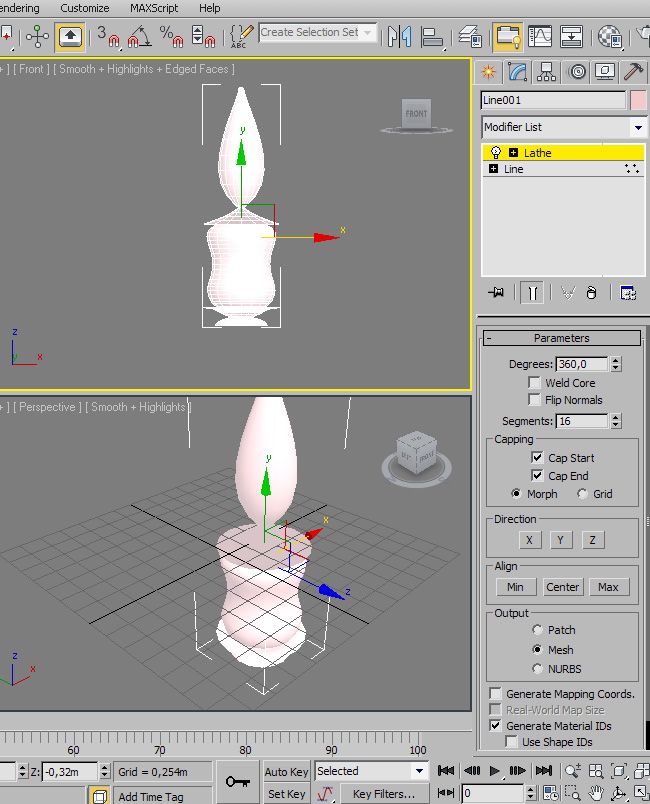The width and height of the screenshot is (650, 804).
Task: Enable the Flip Normals checkbox
Action: 535,400
